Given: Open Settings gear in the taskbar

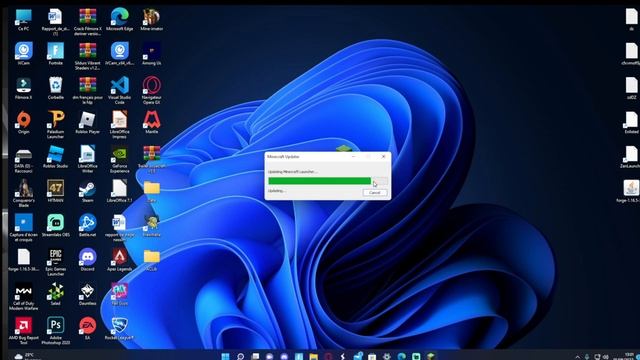Looking at the screenshot, I should tap(387, 356).
